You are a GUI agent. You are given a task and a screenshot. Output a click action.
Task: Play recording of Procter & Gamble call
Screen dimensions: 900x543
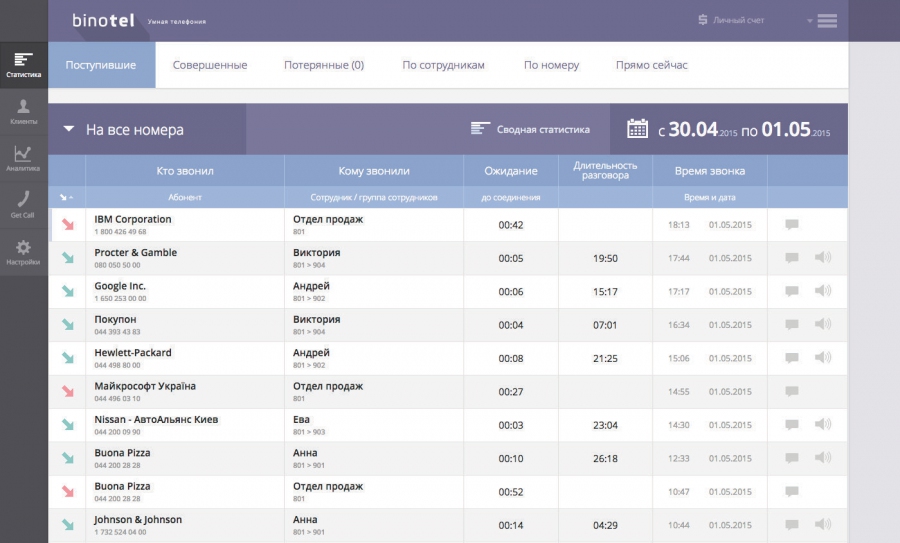[x=823, y=257]
